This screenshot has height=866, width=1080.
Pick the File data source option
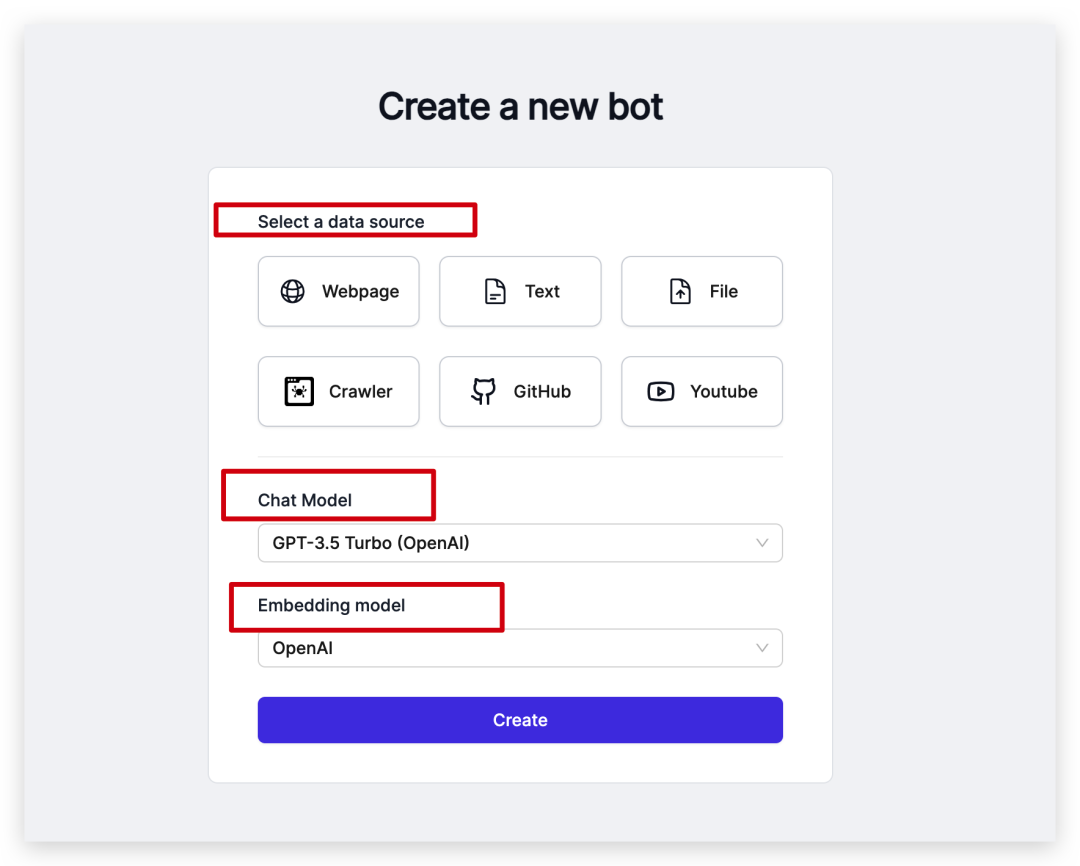pos(723,291)
